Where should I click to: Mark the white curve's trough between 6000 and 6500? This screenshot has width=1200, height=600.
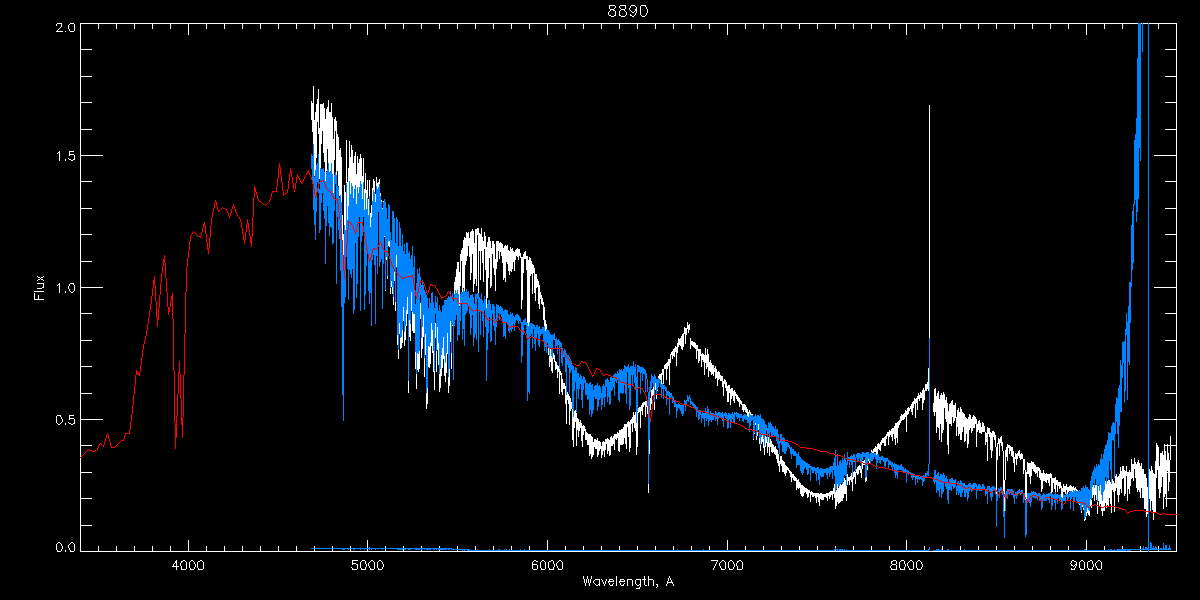pos(598,453)
